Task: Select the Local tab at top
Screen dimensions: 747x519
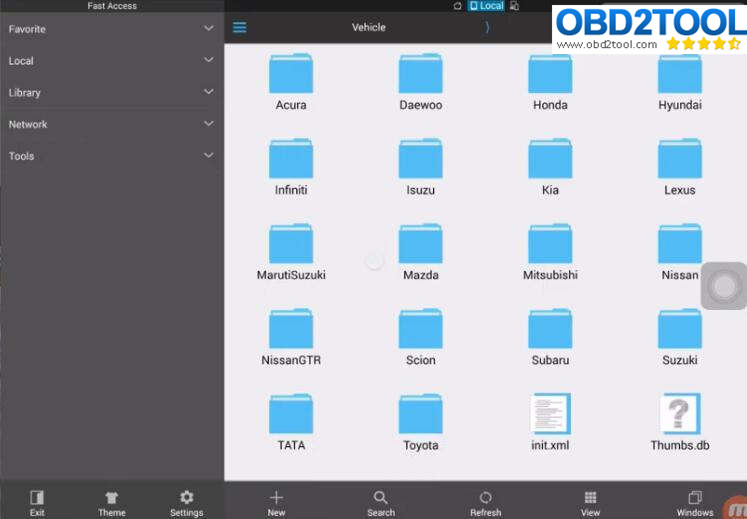Action: point(486,6)
